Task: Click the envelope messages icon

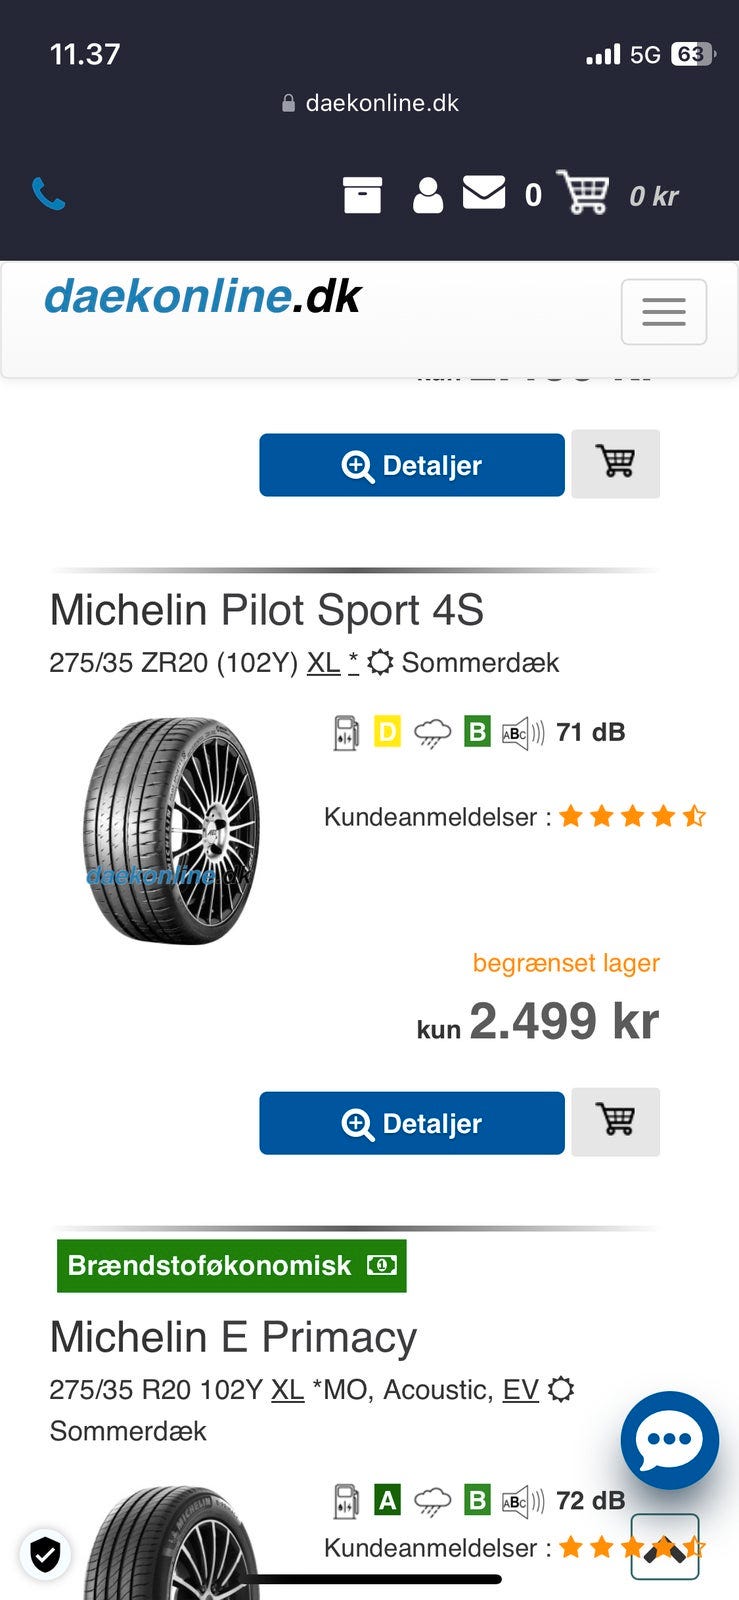Action: (x=484, y=193)
